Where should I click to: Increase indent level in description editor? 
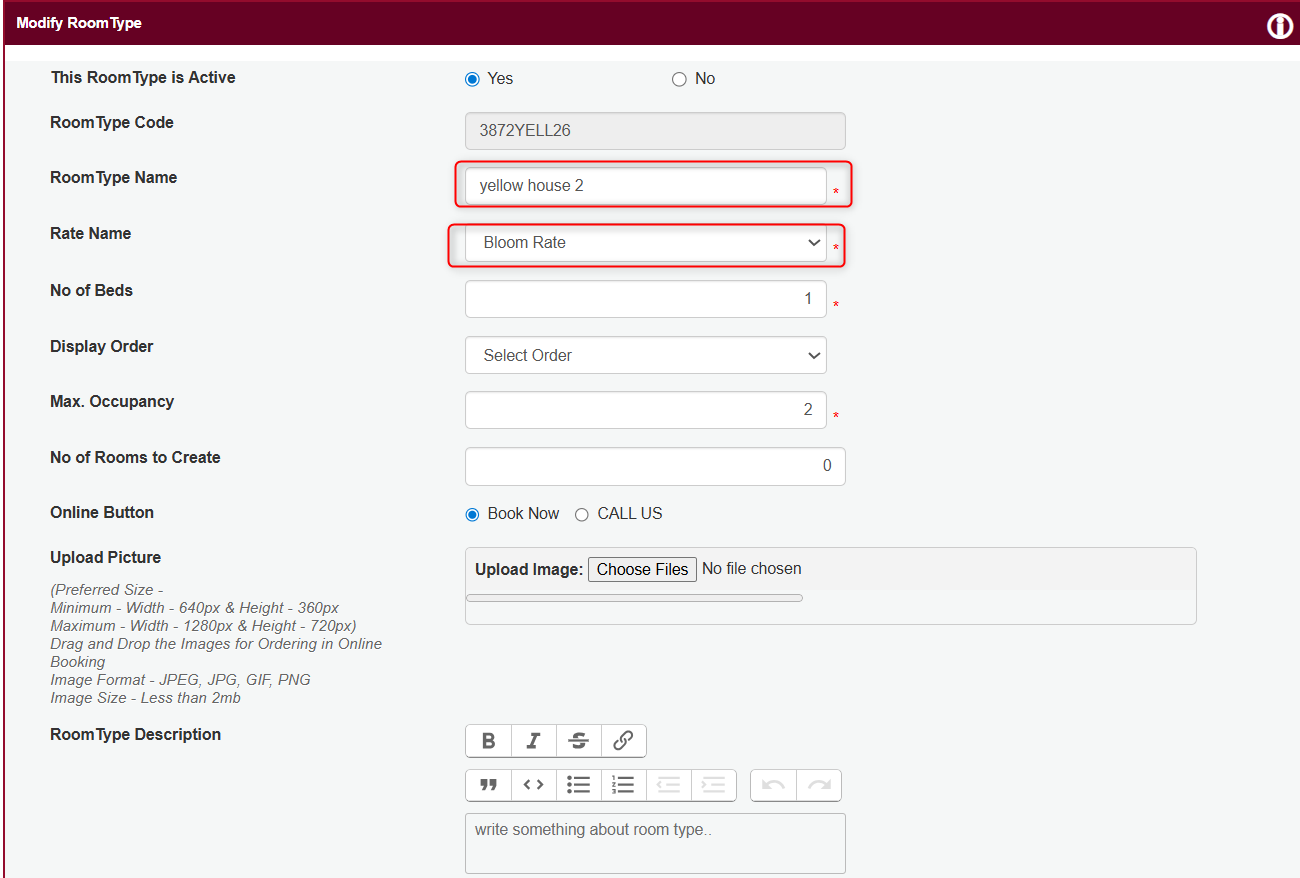point(713,785)
